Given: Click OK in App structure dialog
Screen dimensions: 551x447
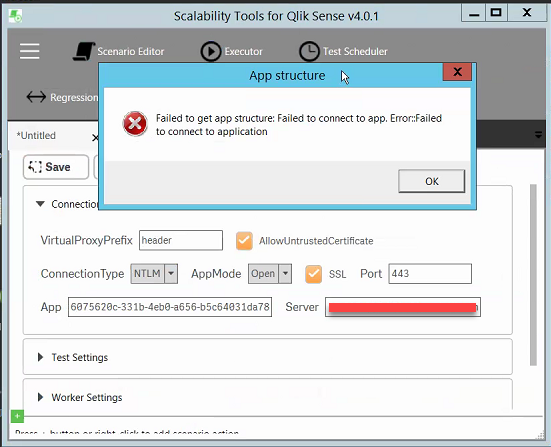Looking at the screenshot, I should (432, 181).
